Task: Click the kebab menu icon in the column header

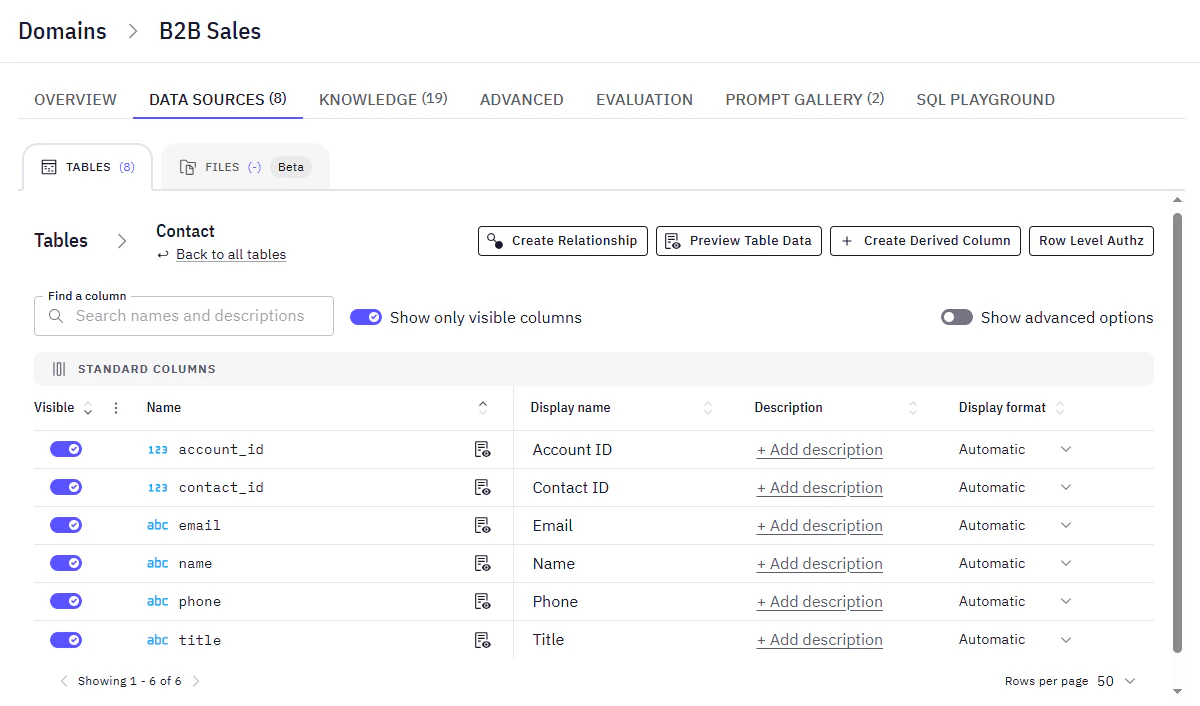Action: click(x=116, y=407)
